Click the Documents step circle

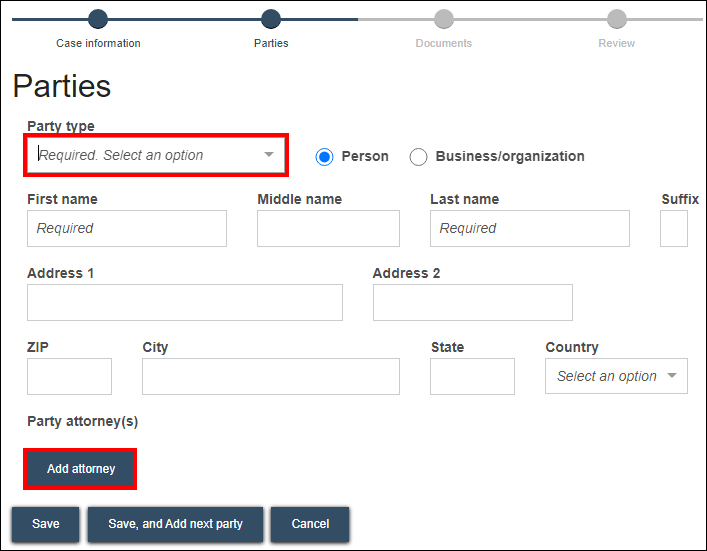point(444,19)
